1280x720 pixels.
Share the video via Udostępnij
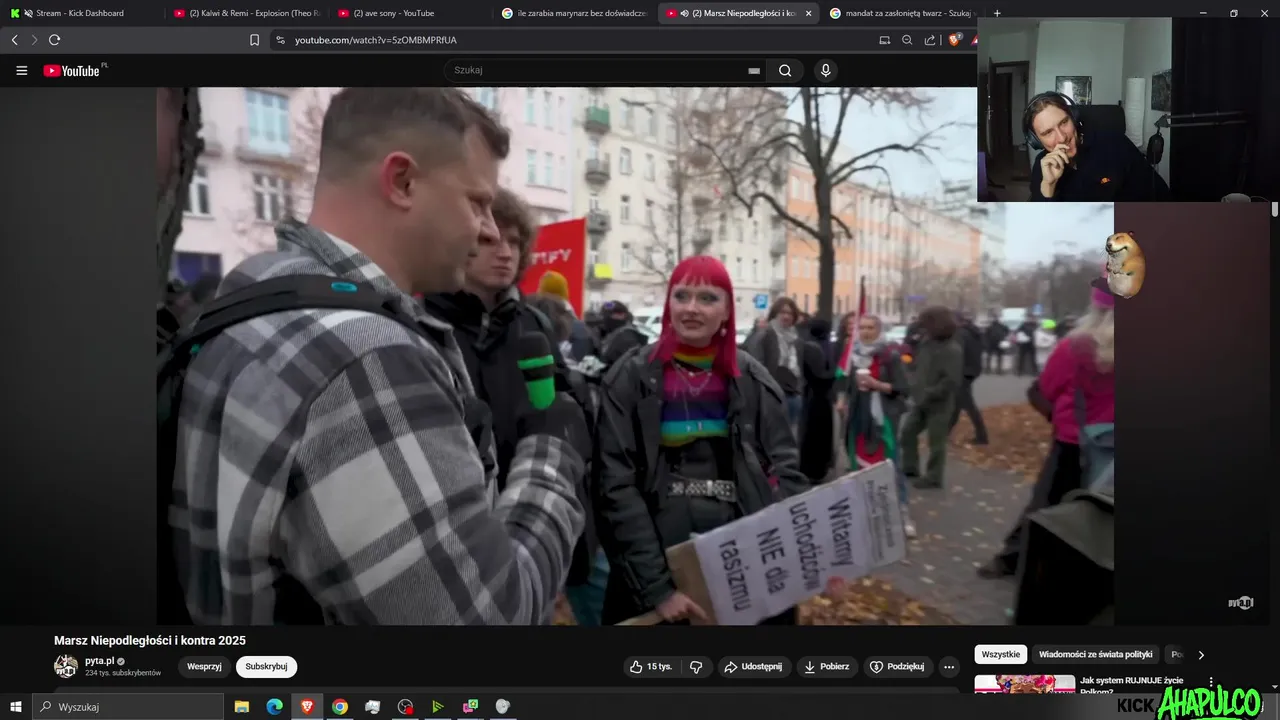pyautogui.click(x=754, y=667)
